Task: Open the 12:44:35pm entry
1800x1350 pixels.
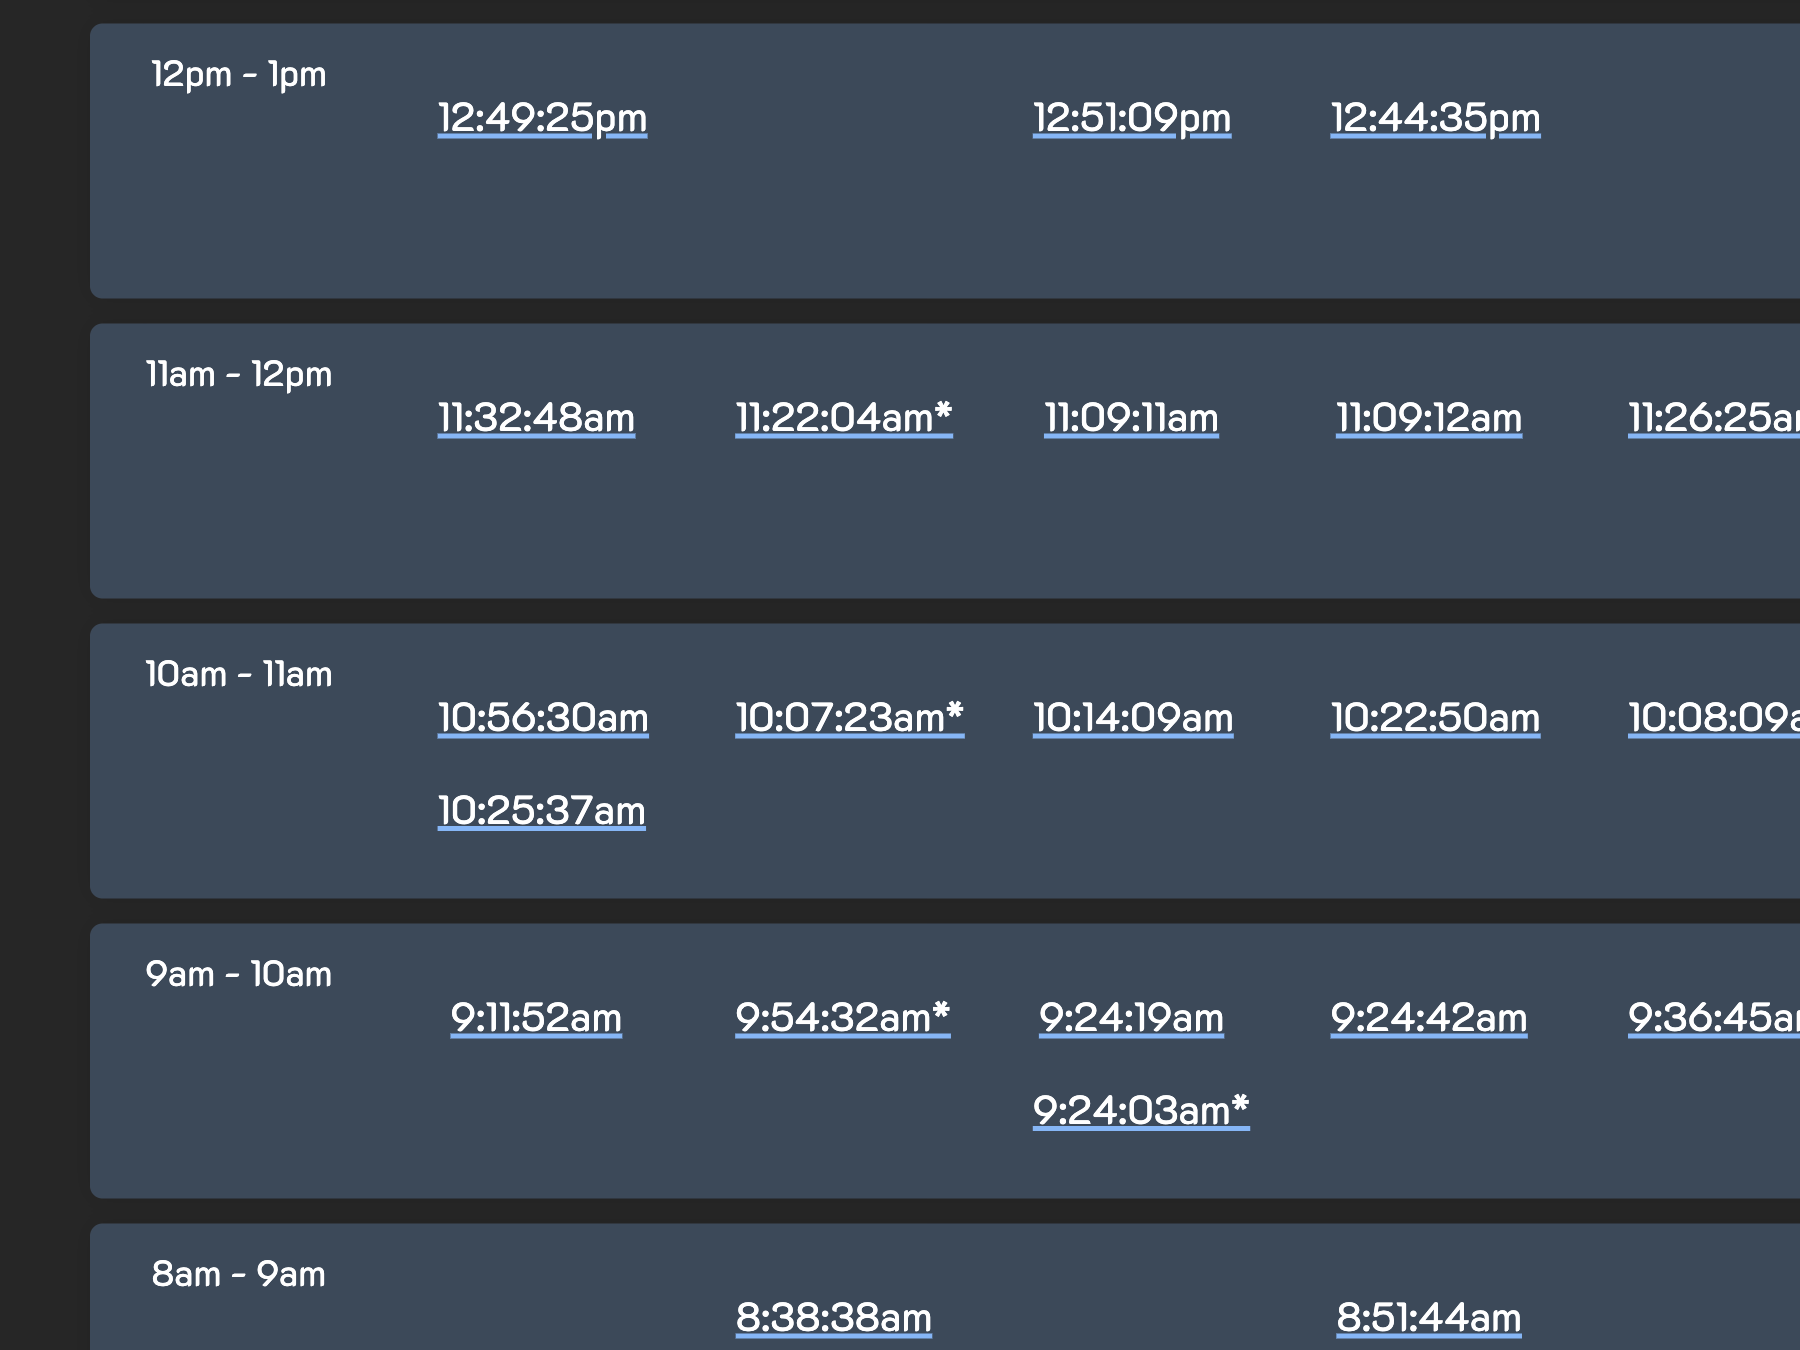Action: tap(1434, 117)
